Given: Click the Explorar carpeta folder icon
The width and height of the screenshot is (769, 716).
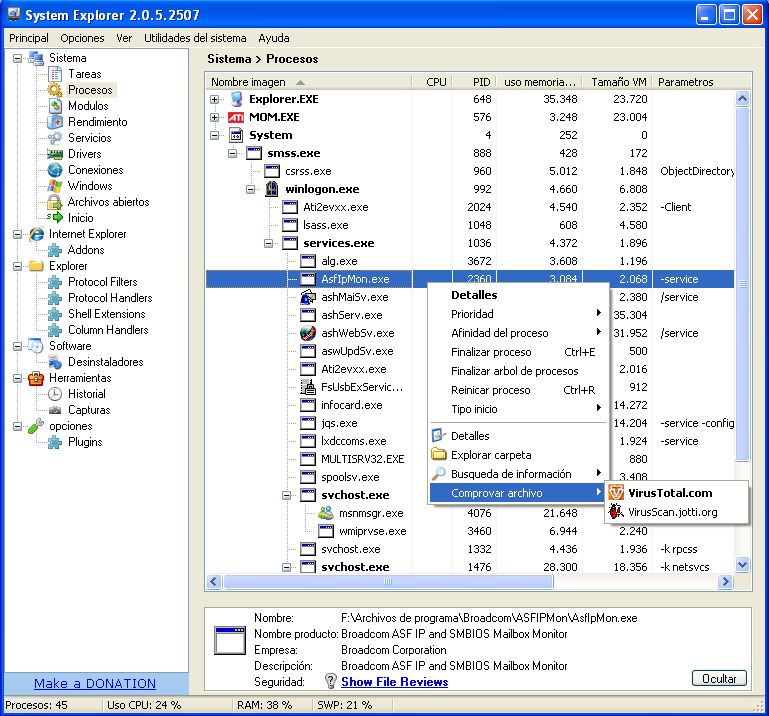Looking at the screenshot, I should click(x=438, y=454).
